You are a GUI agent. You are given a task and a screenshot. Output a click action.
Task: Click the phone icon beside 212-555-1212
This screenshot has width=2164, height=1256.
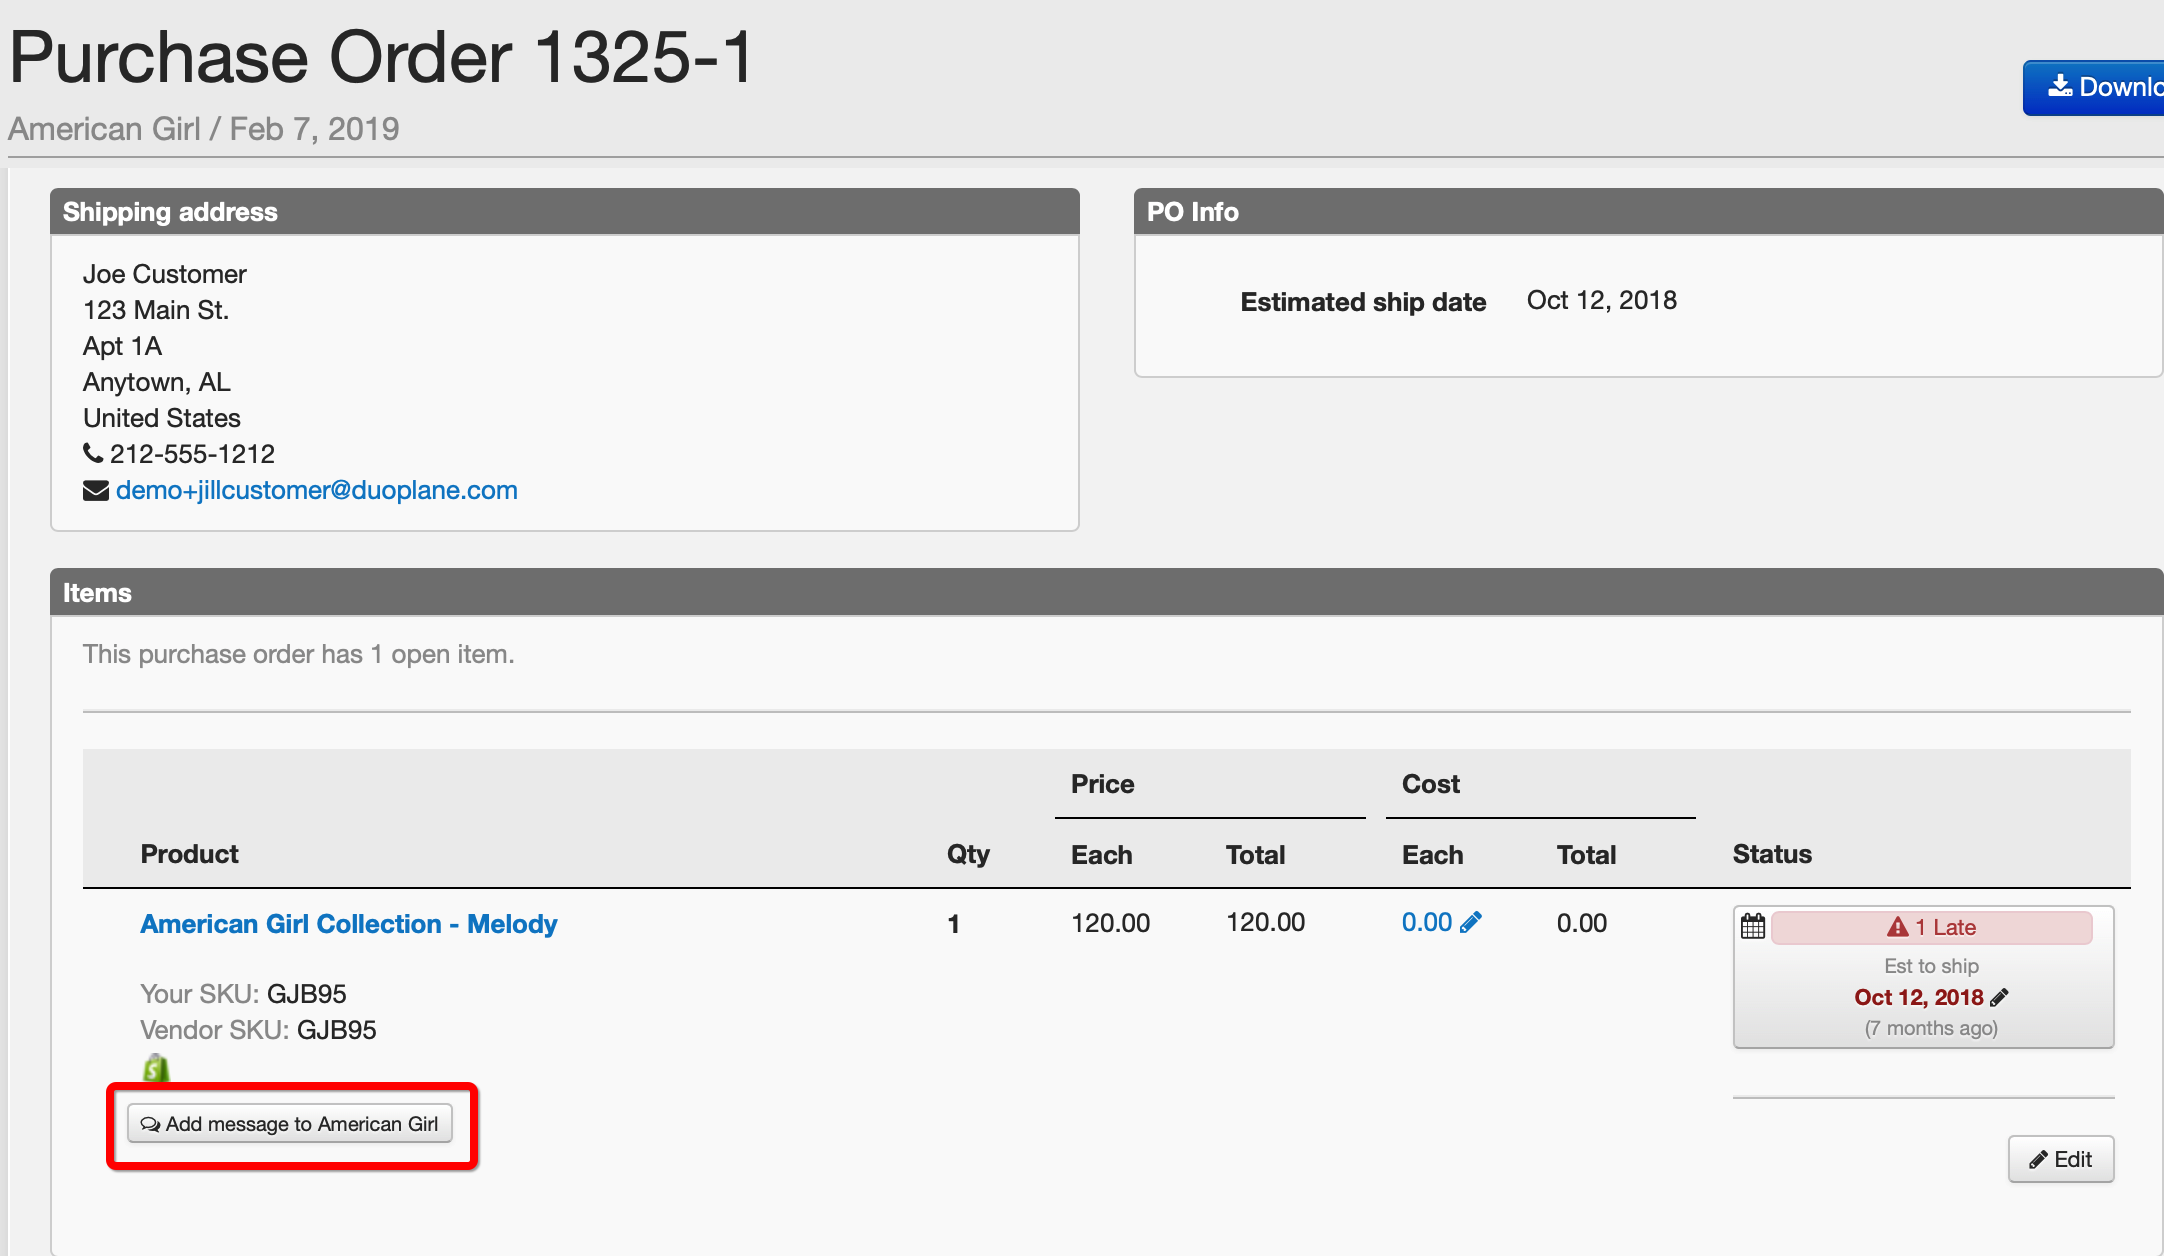93,453
